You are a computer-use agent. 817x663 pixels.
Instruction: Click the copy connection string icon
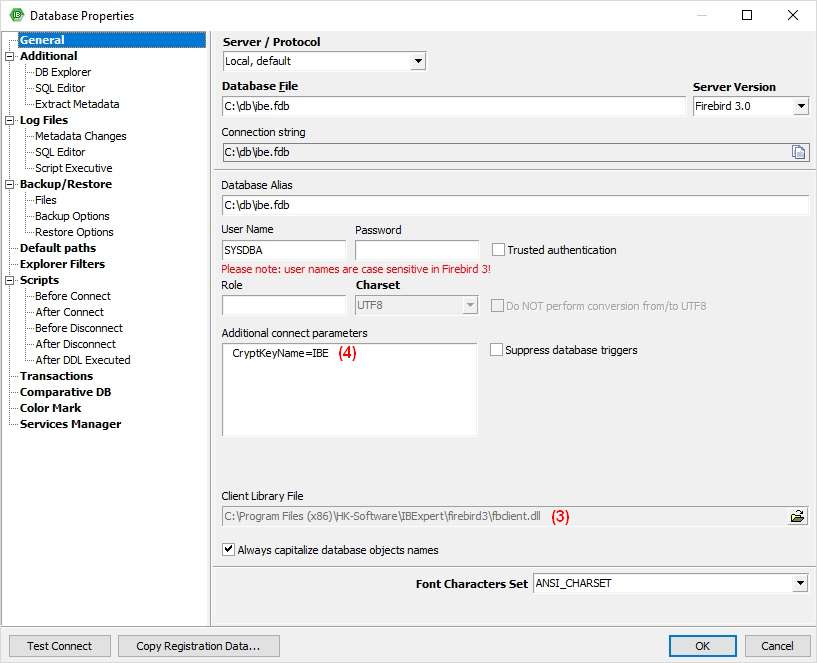[798, 152]
